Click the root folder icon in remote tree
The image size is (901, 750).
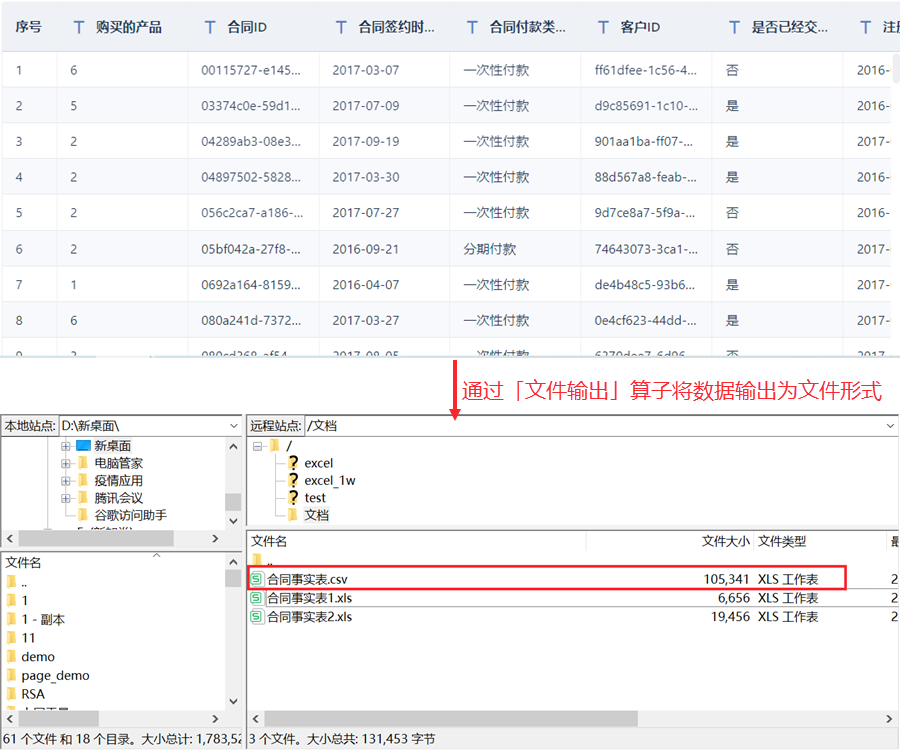point(275,445)
